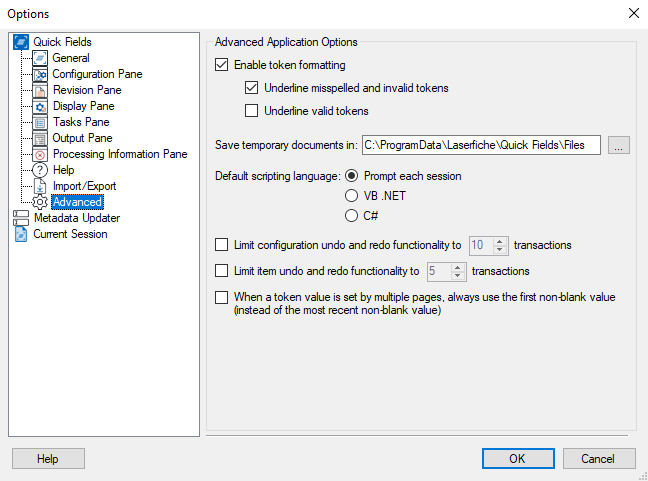Confirm with the OK button
The width and height of the screenshot is (648, 481).
tap(518, 459)
